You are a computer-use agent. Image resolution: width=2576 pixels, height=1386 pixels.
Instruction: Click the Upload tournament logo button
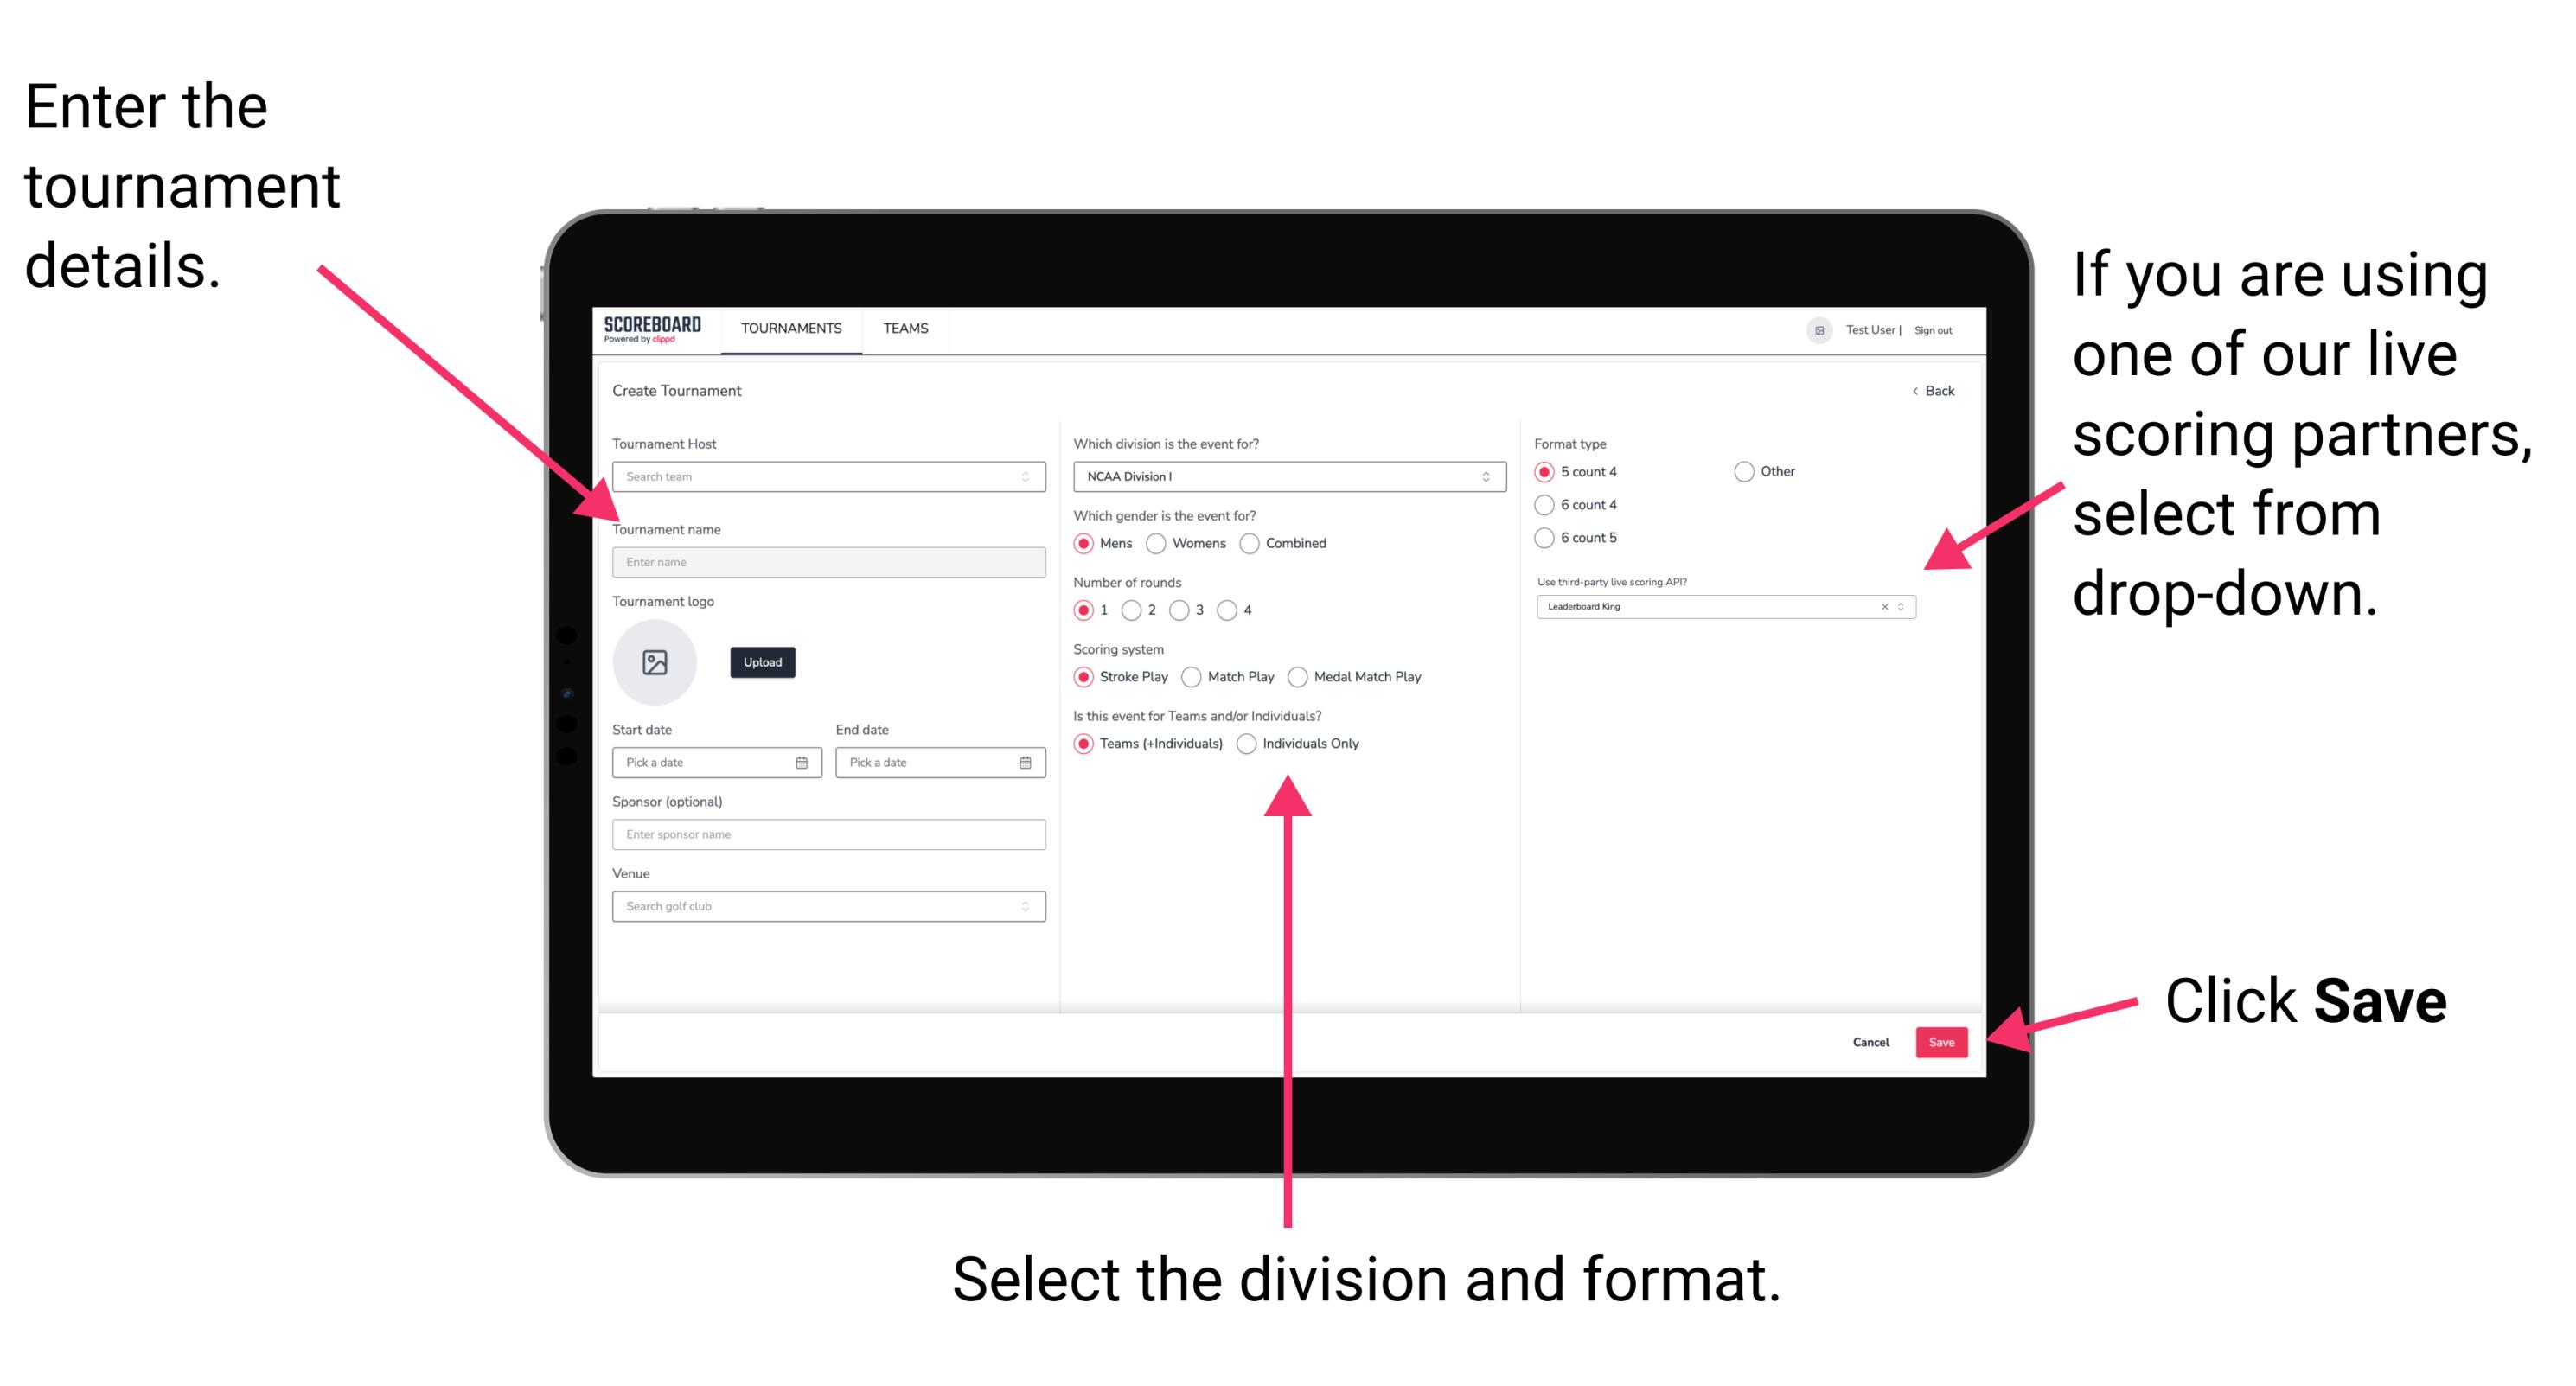tap(763, 662)
